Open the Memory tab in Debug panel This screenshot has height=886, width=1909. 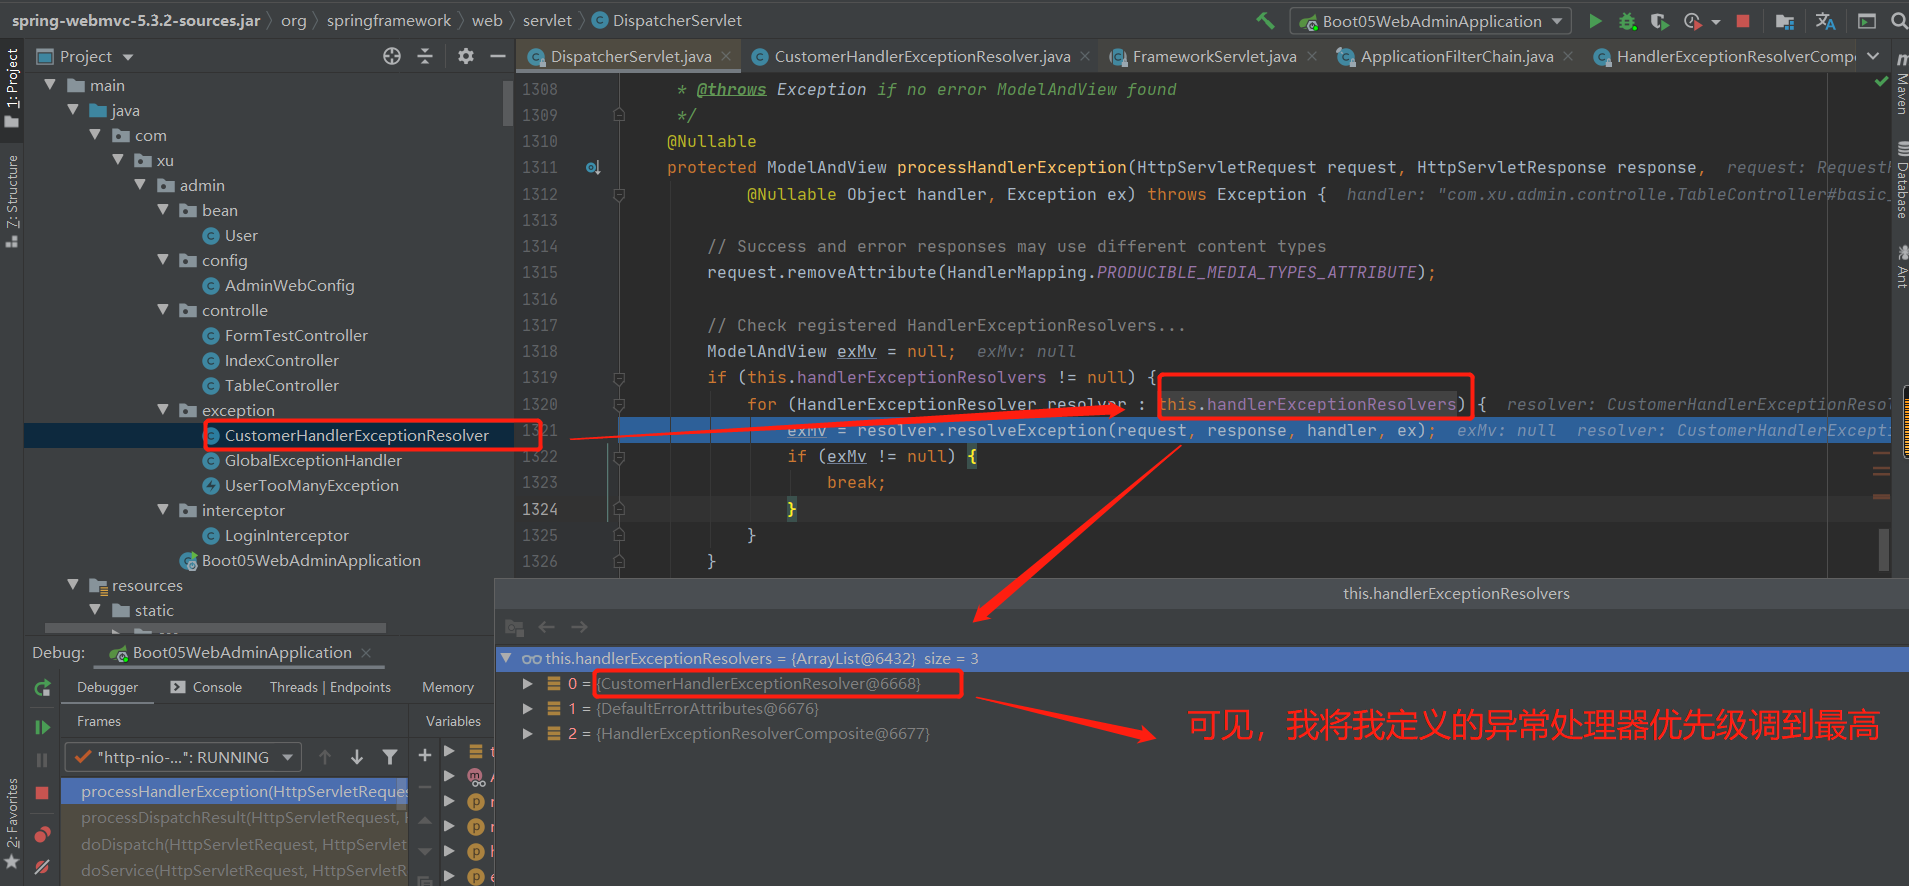(448, 687)
